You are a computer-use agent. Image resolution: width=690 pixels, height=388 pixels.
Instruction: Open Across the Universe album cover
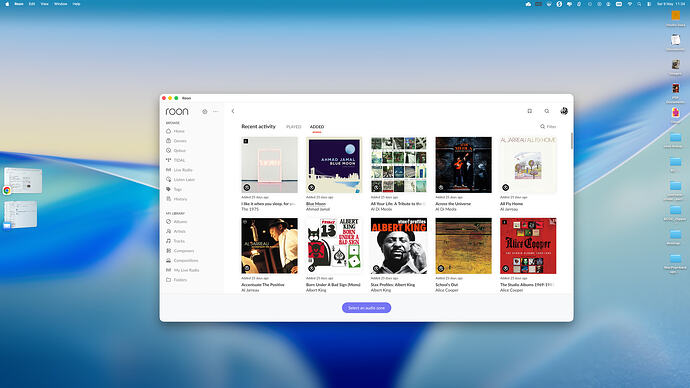click(x=463, y=165)
